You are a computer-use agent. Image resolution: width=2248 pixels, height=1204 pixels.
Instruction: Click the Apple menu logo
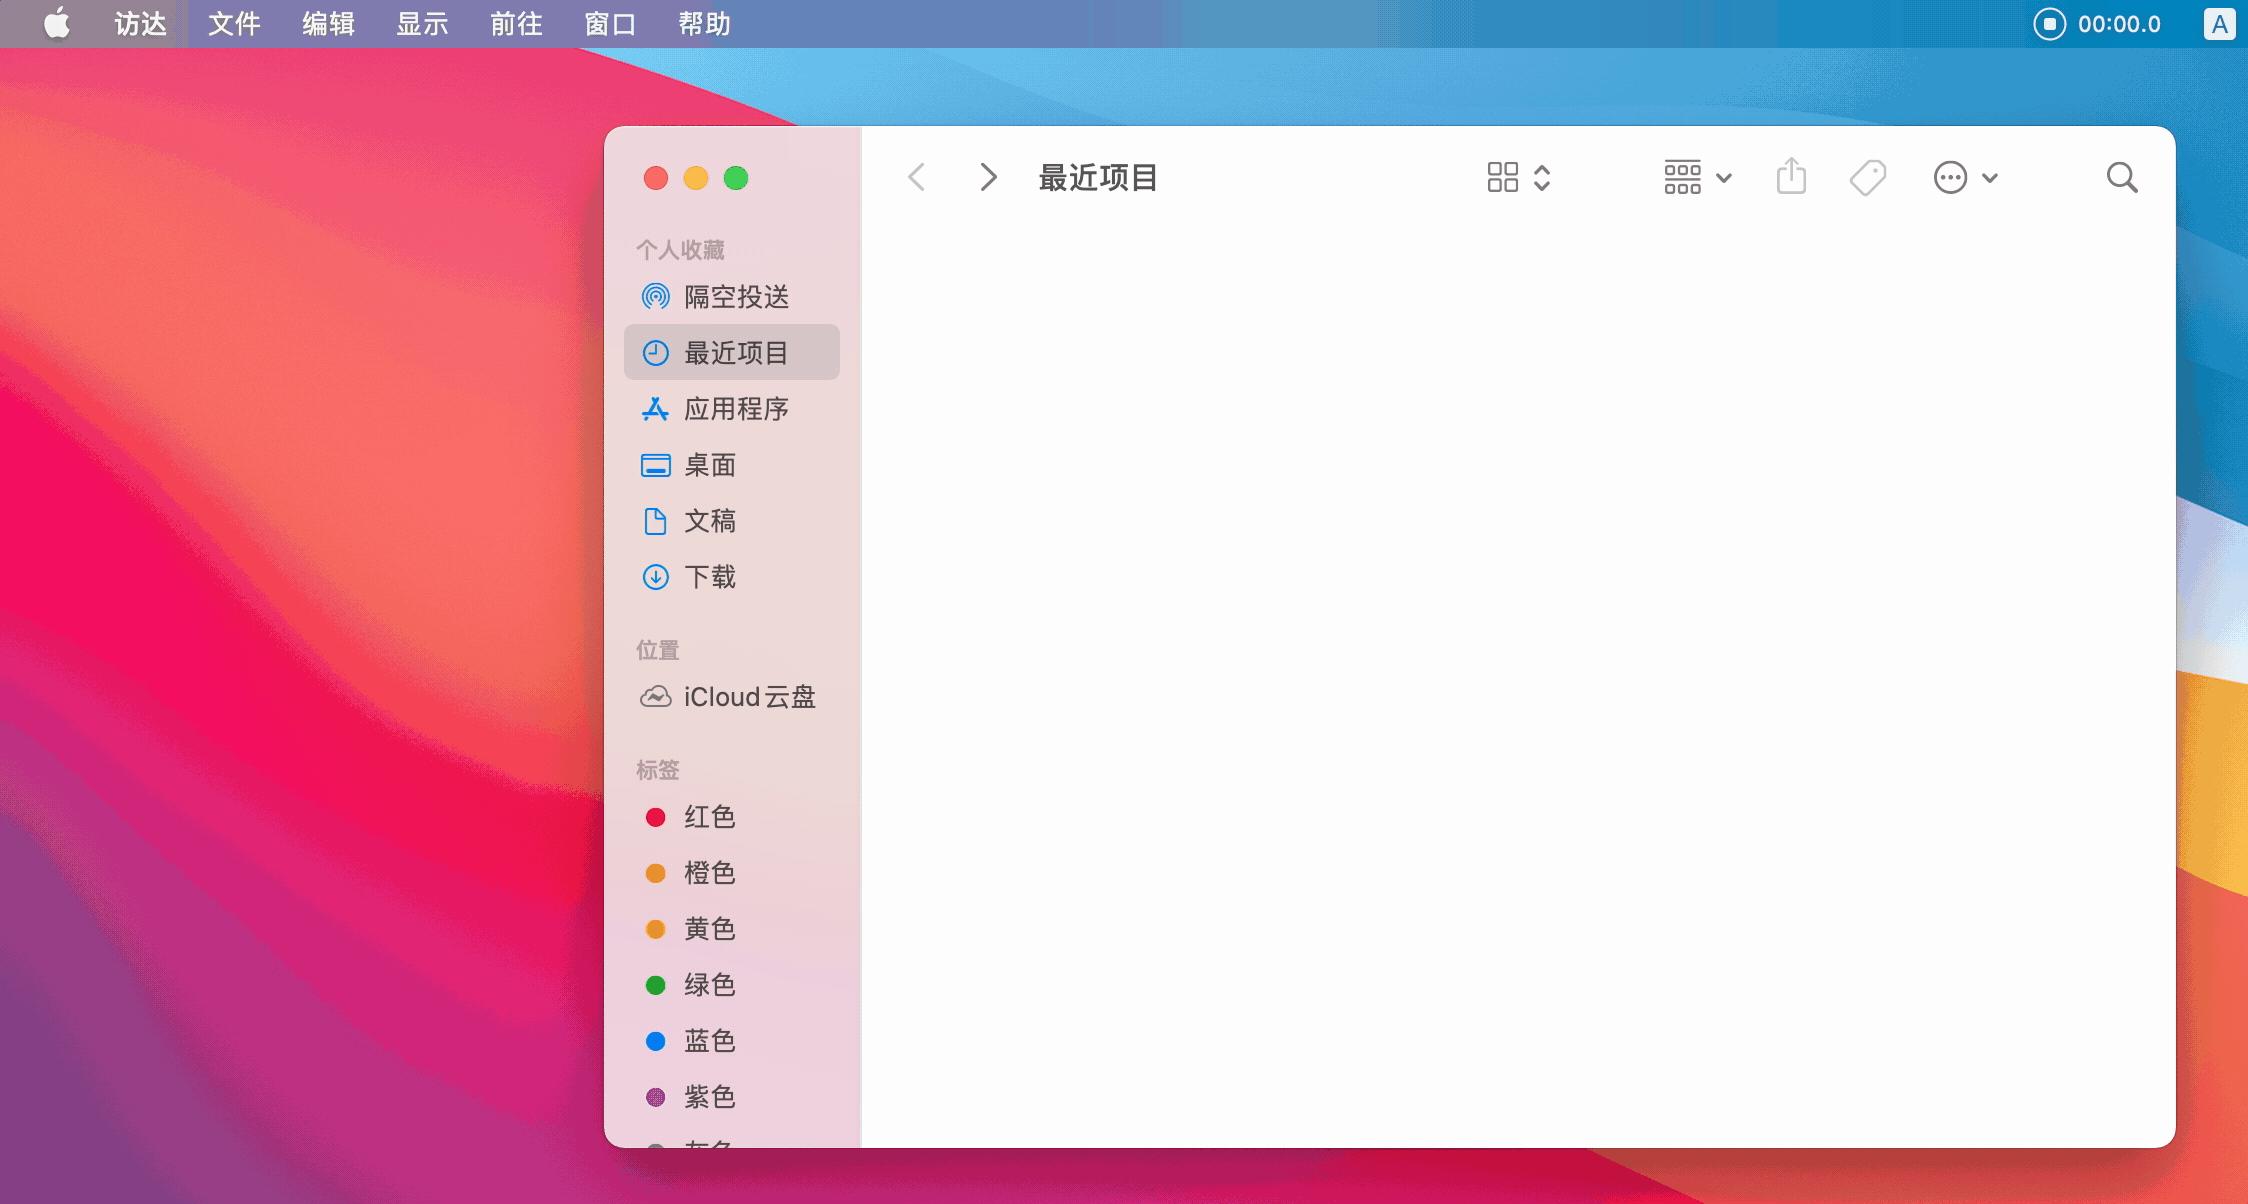(x=57, y=23)
